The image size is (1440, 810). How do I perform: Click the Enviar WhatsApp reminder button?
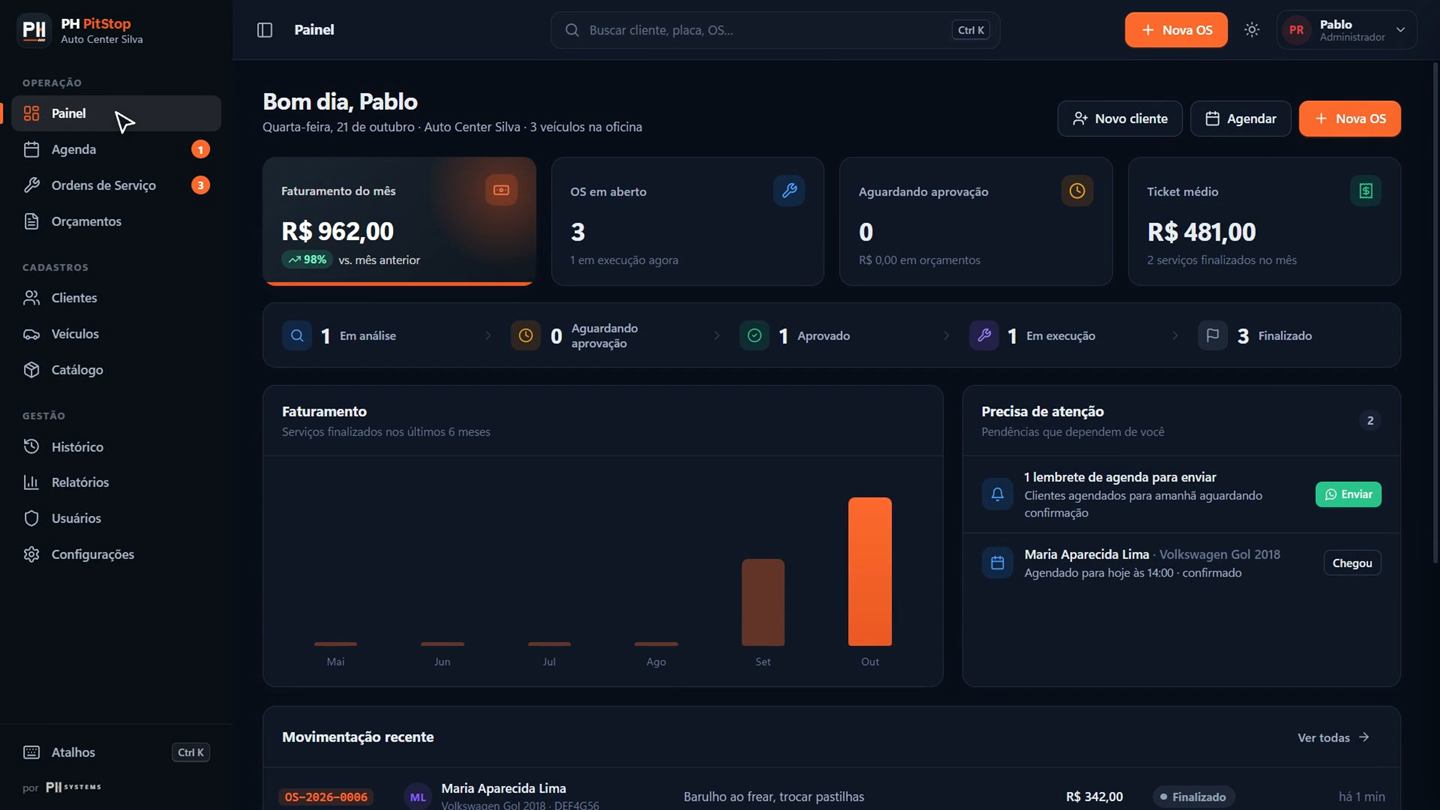point(1348,494)
